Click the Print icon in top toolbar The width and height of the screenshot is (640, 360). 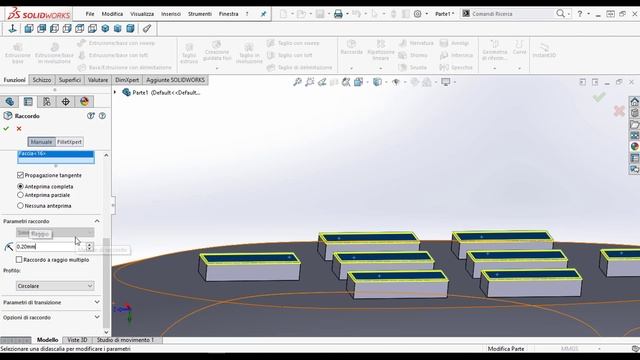[x=338, y=14]
